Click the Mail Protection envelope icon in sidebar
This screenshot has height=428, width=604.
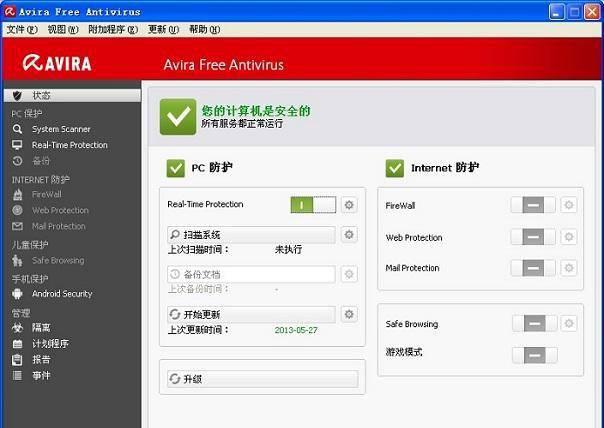pos(17,226)
